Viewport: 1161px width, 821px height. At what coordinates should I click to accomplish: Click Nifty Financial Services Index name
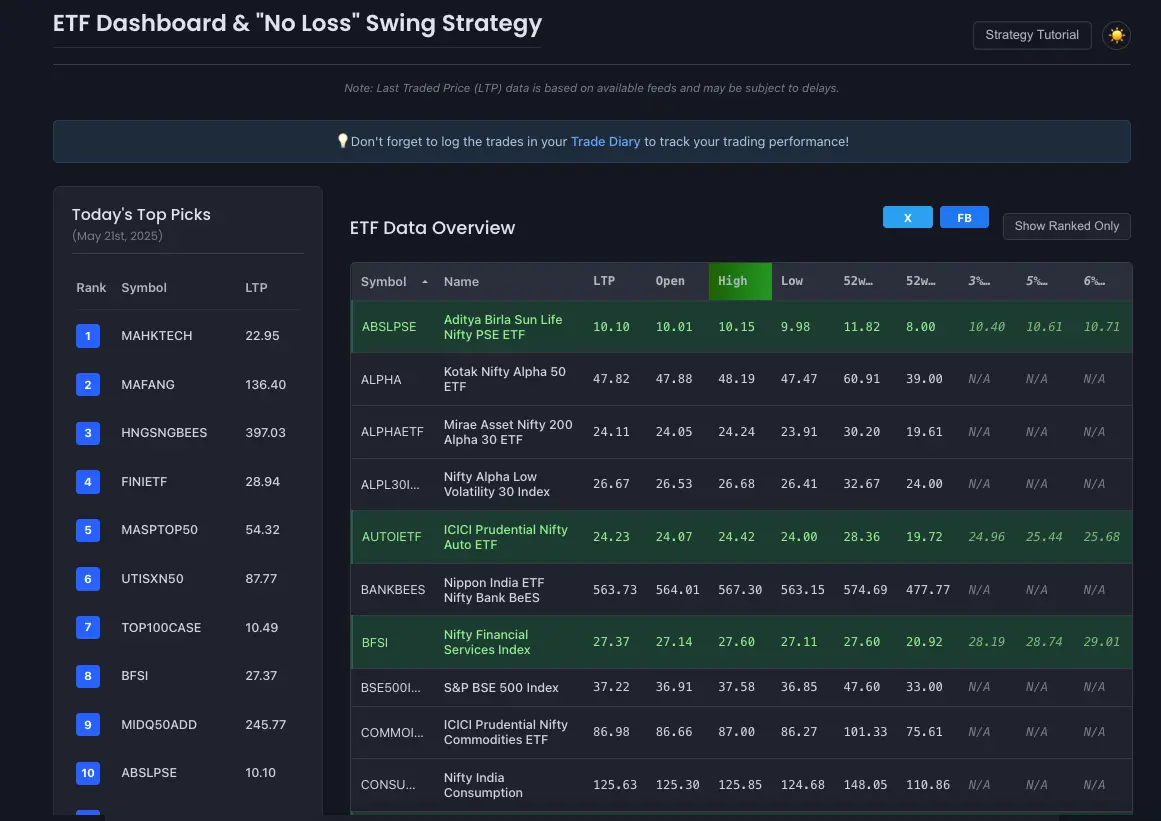click(x=486, y=642)
